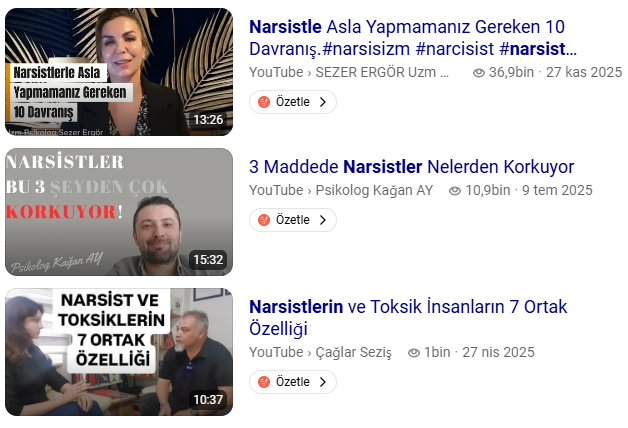The image size is (628, 428).
Task: Play the Sezer Ergör video thumbnail
Action: point(119,72)
